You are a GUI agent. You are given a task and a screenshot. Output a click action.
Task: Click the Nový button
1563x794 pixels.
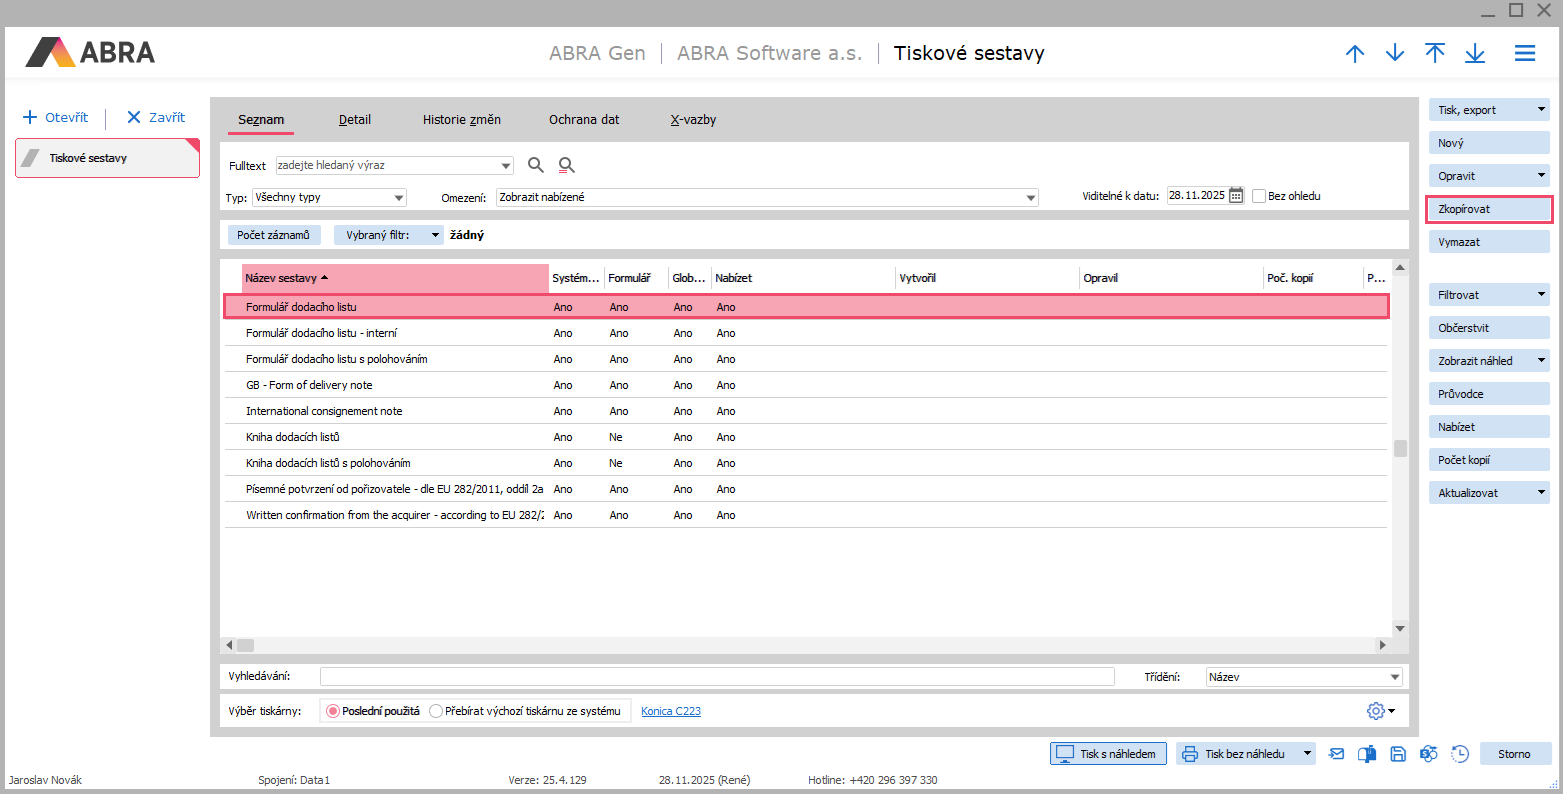coord(1489,143)
